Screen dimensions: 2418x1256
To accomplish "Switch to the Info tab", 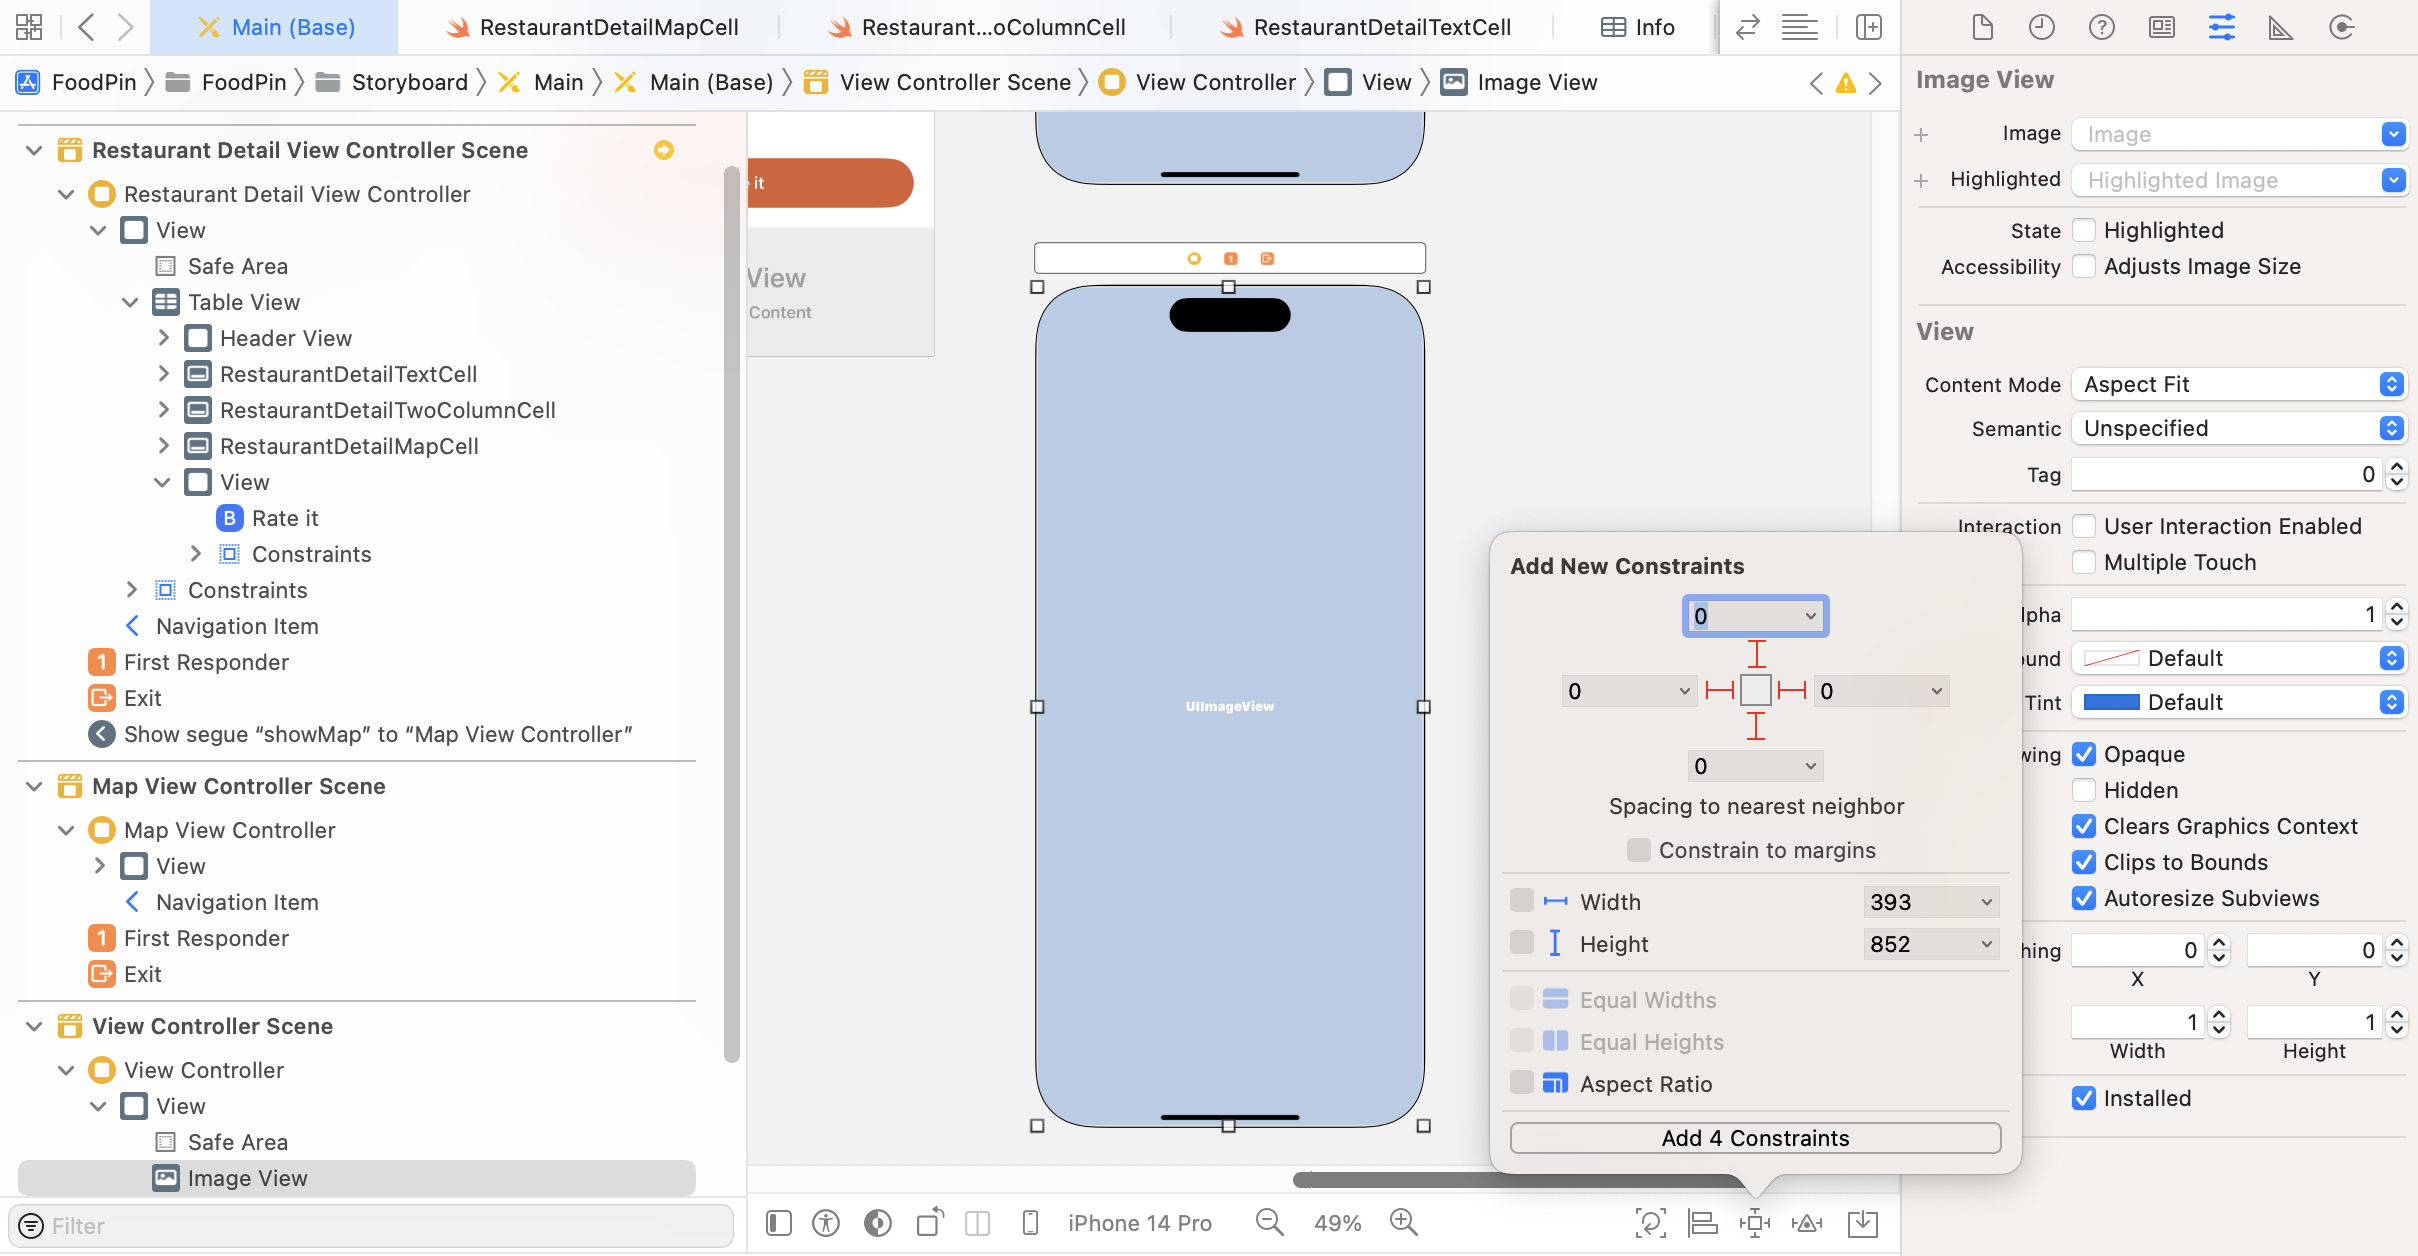I will pos(1638,27).
